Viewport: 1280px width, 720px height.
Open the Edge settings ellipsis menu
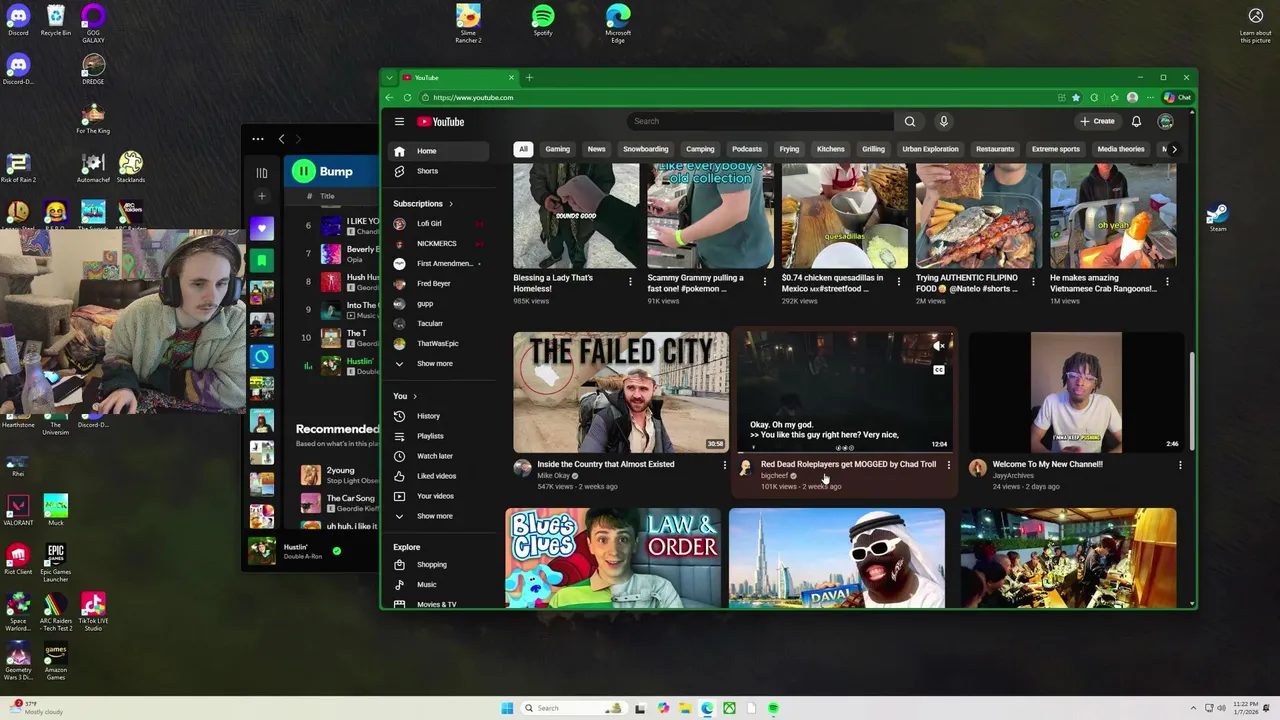tap(1150, 98)
